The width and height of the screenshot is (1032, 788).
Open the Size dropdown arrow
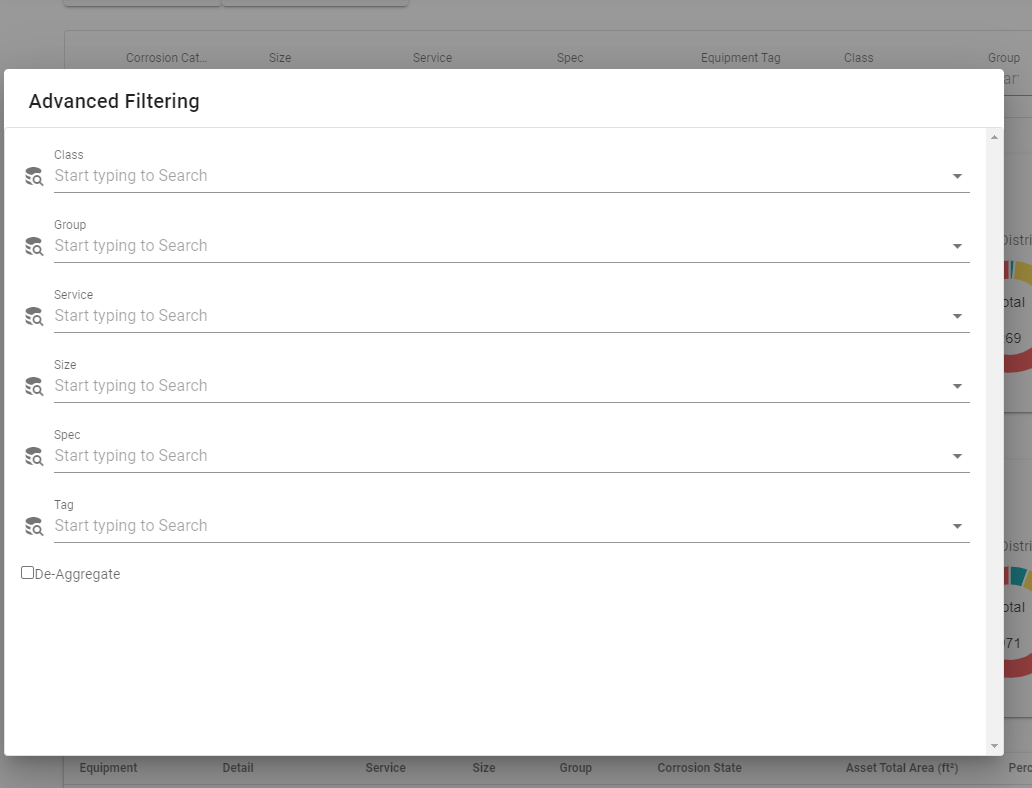957,387
